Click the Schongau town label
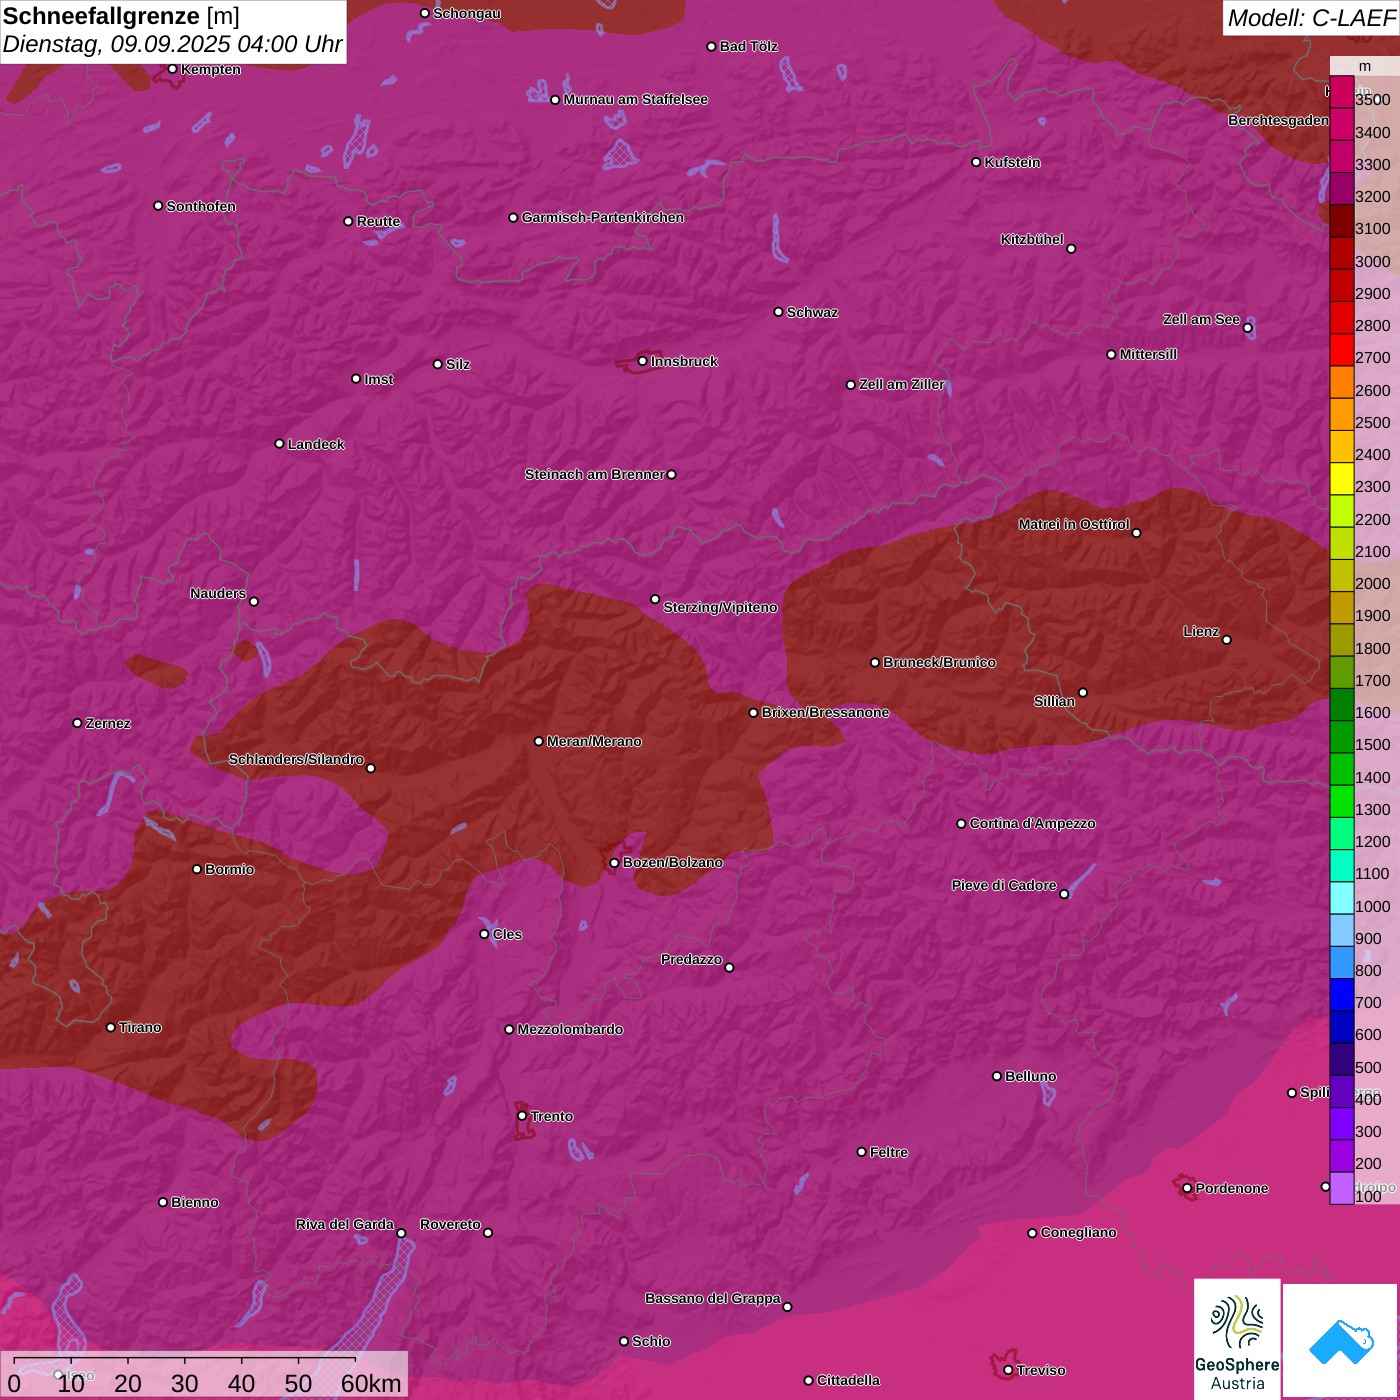The height and width of the screenshot is (1400, 1400). coord(466,13)
